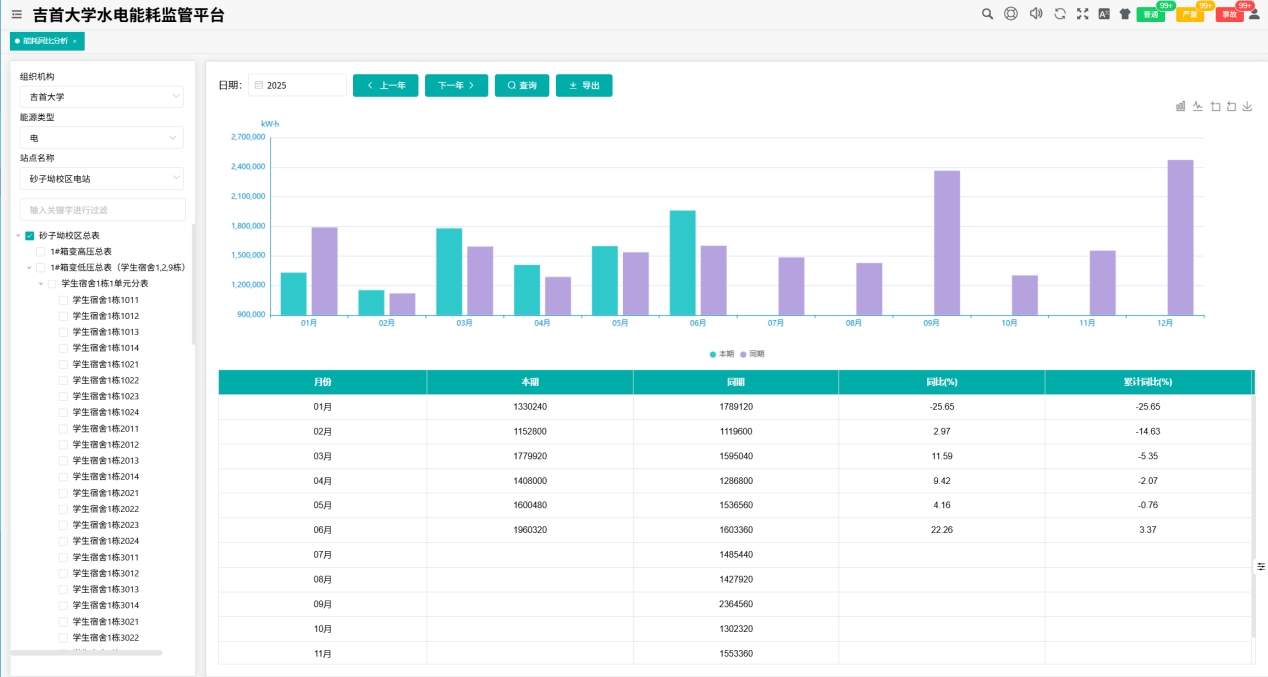Screen dimensions: 1268x677
Task: Select the 能耗同比分析 tab
Action: coord(45,41)
